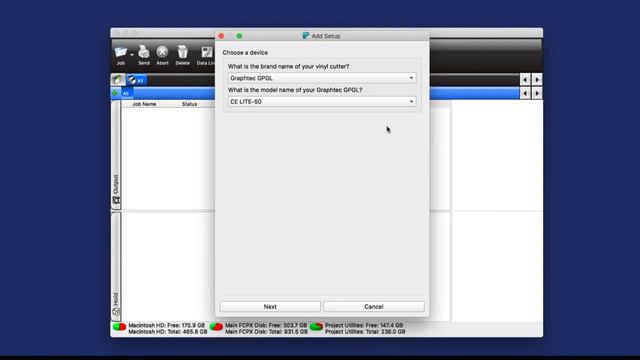Click right arrow on the dark tab bar
Screen dimensions: 640x360
point(537,80)
